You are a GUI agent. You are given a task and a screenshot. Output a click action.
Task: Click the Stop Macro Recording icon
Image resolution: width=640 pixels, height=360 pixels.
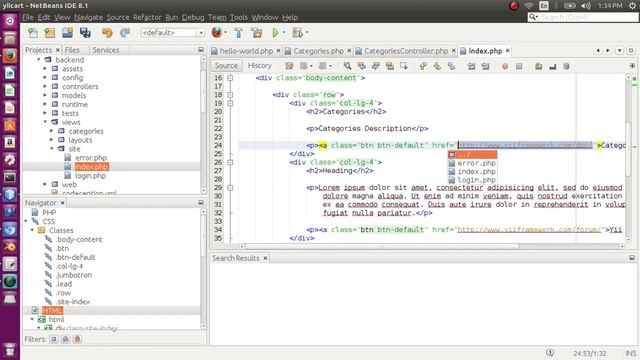(519, 66)
